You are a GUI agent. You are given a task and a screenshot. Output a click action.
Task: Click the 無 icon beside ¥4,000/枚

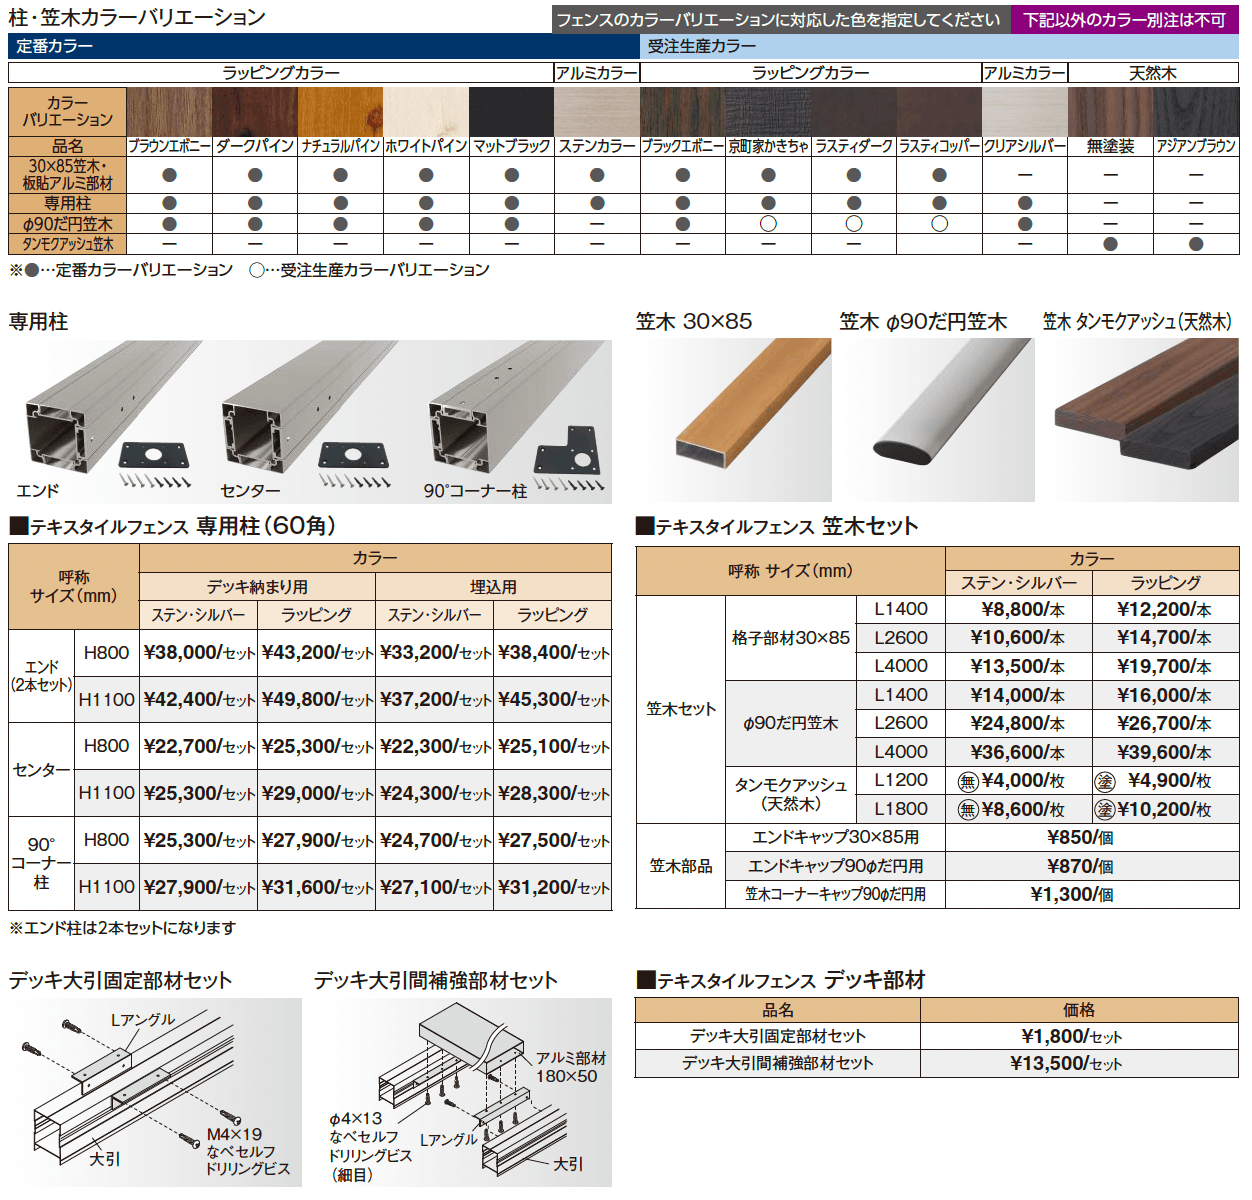[x=967, y=781]
